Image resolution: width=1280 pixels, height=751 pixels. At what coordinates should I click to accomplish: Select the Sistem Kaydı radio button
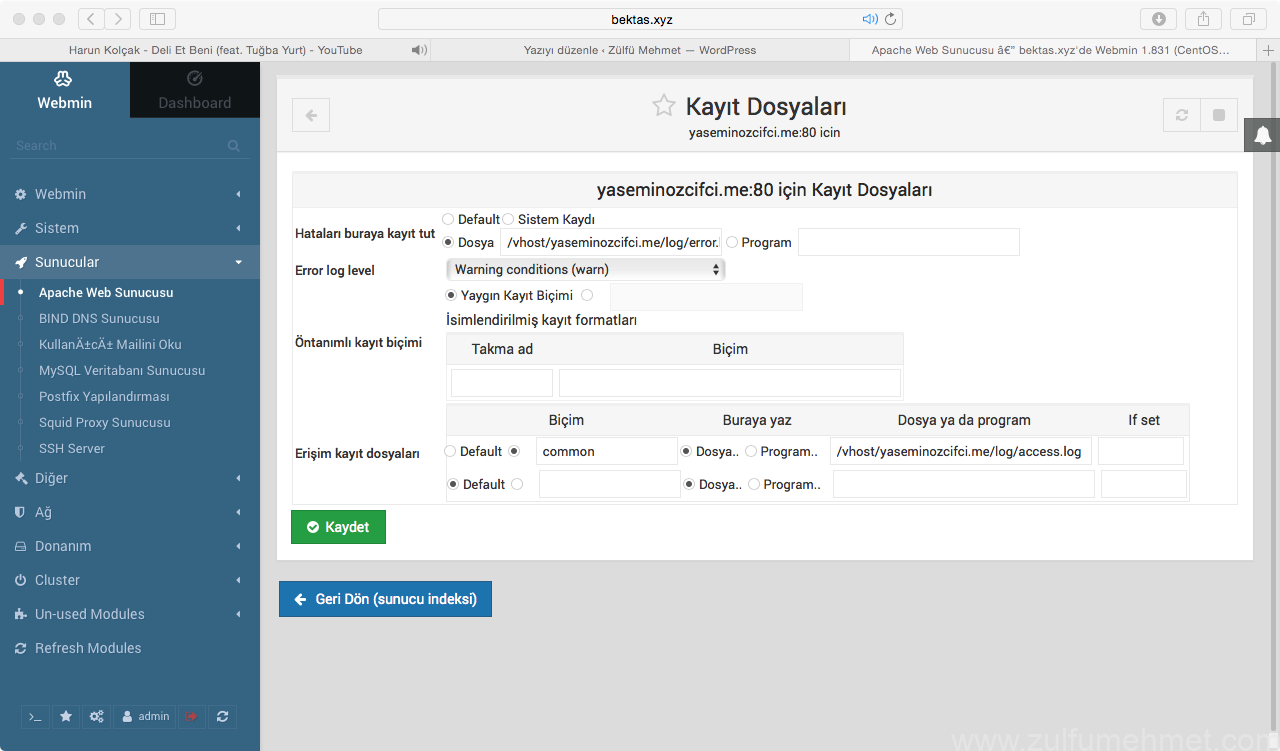(508, 219)
